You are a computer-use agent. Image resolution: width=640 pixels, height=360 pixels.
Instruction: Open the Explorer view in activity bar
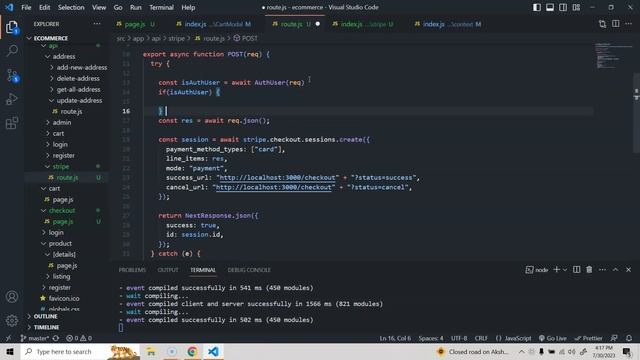[12, 27]
